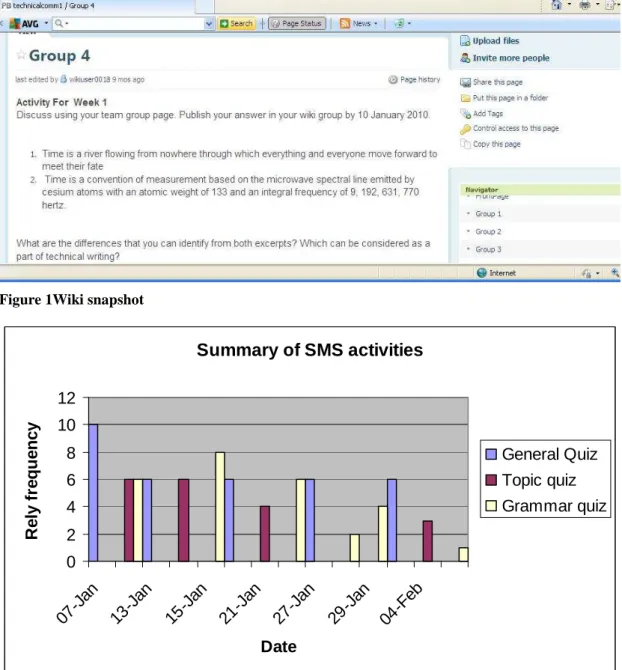
Task: Click the Date axis title
Action: (x=279, y=646)
